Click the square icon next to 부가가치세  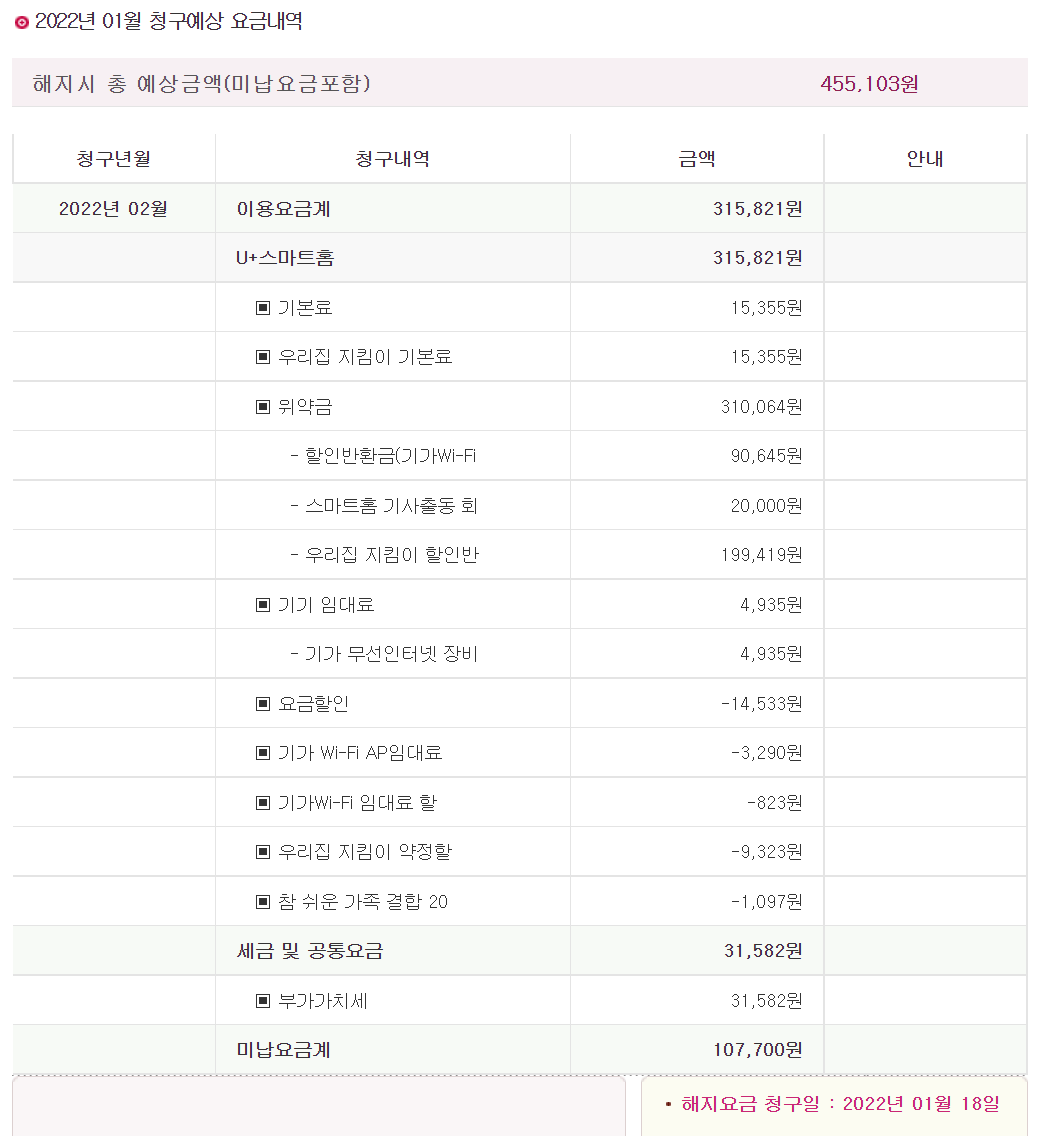click(263, 1001)
